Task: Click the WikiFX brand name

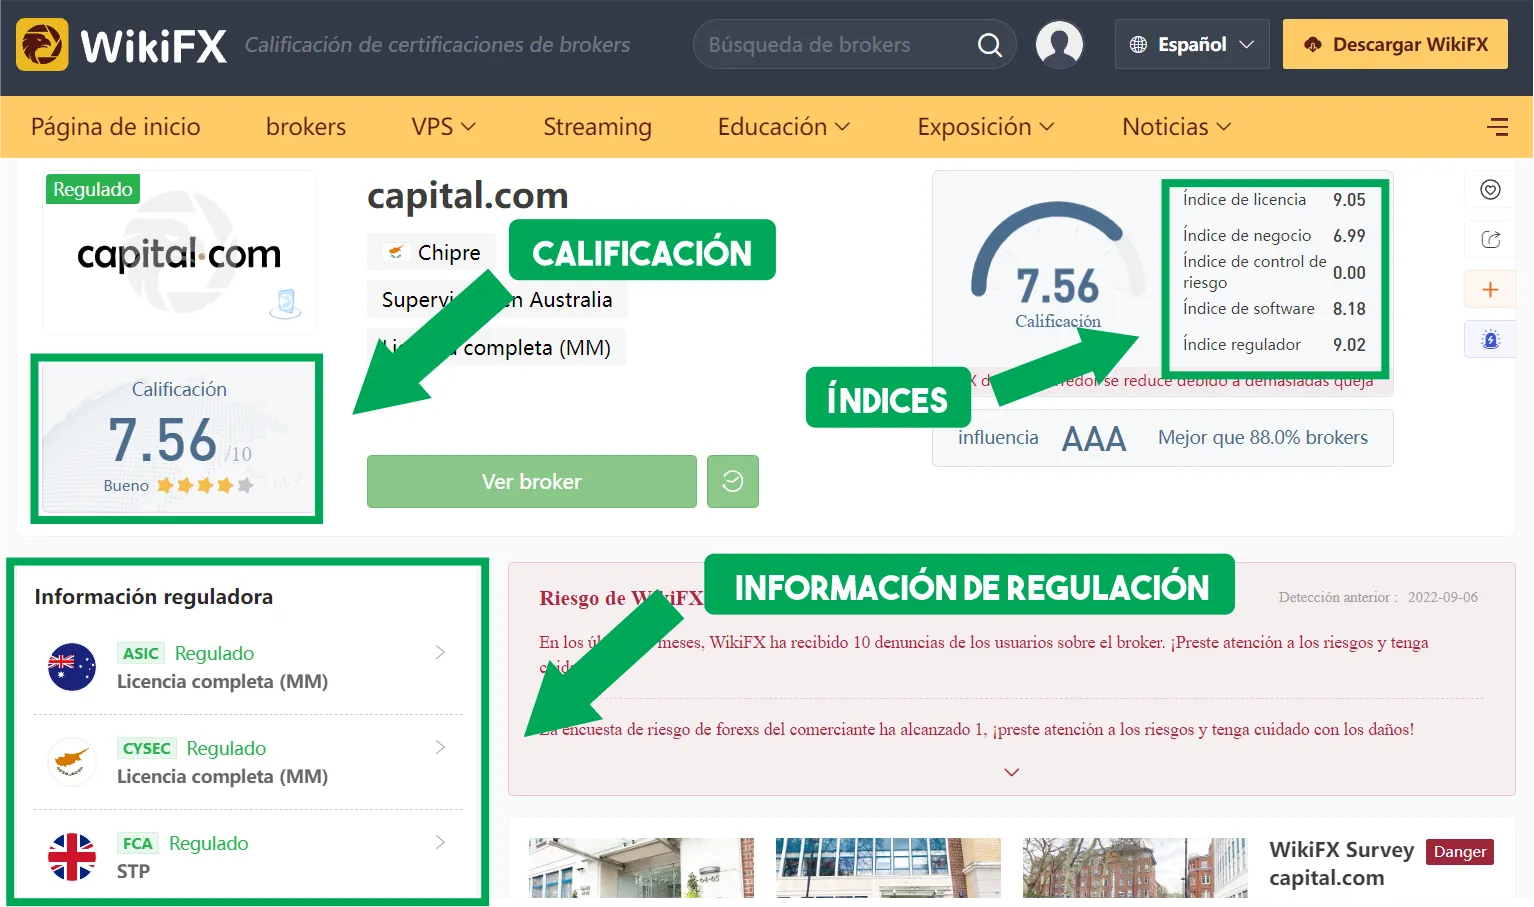Action: pyautogui.click(x=153, y=45)
